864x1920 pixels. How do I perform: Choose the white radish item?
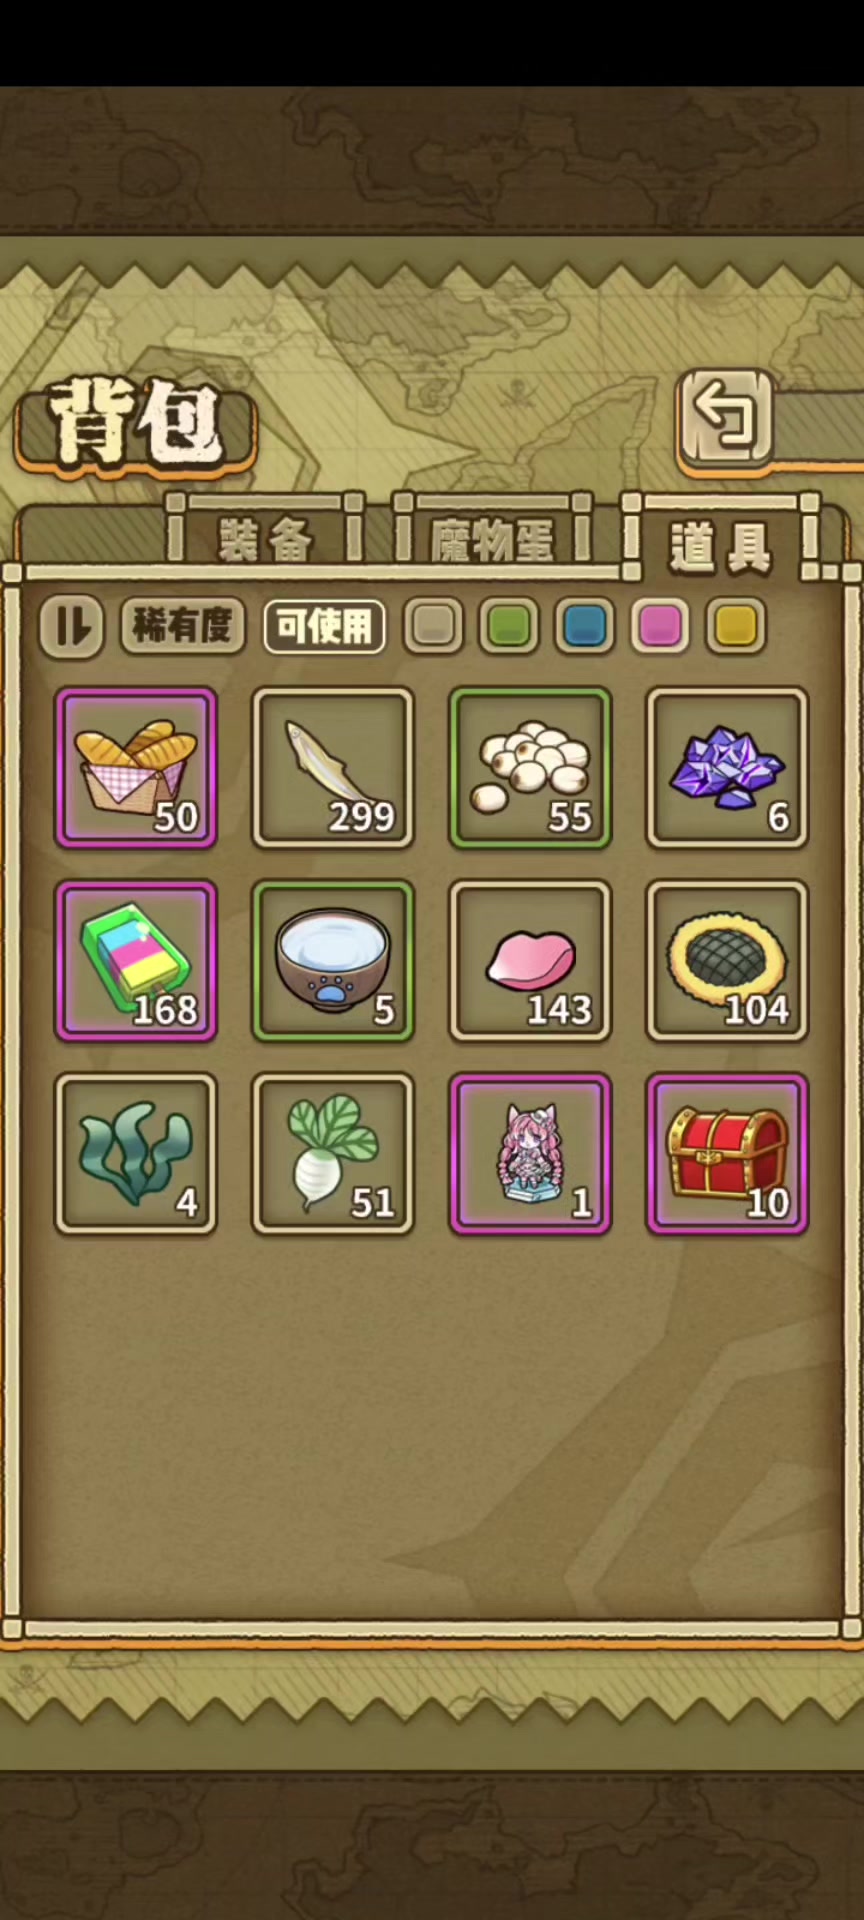tap(333, 1154)
